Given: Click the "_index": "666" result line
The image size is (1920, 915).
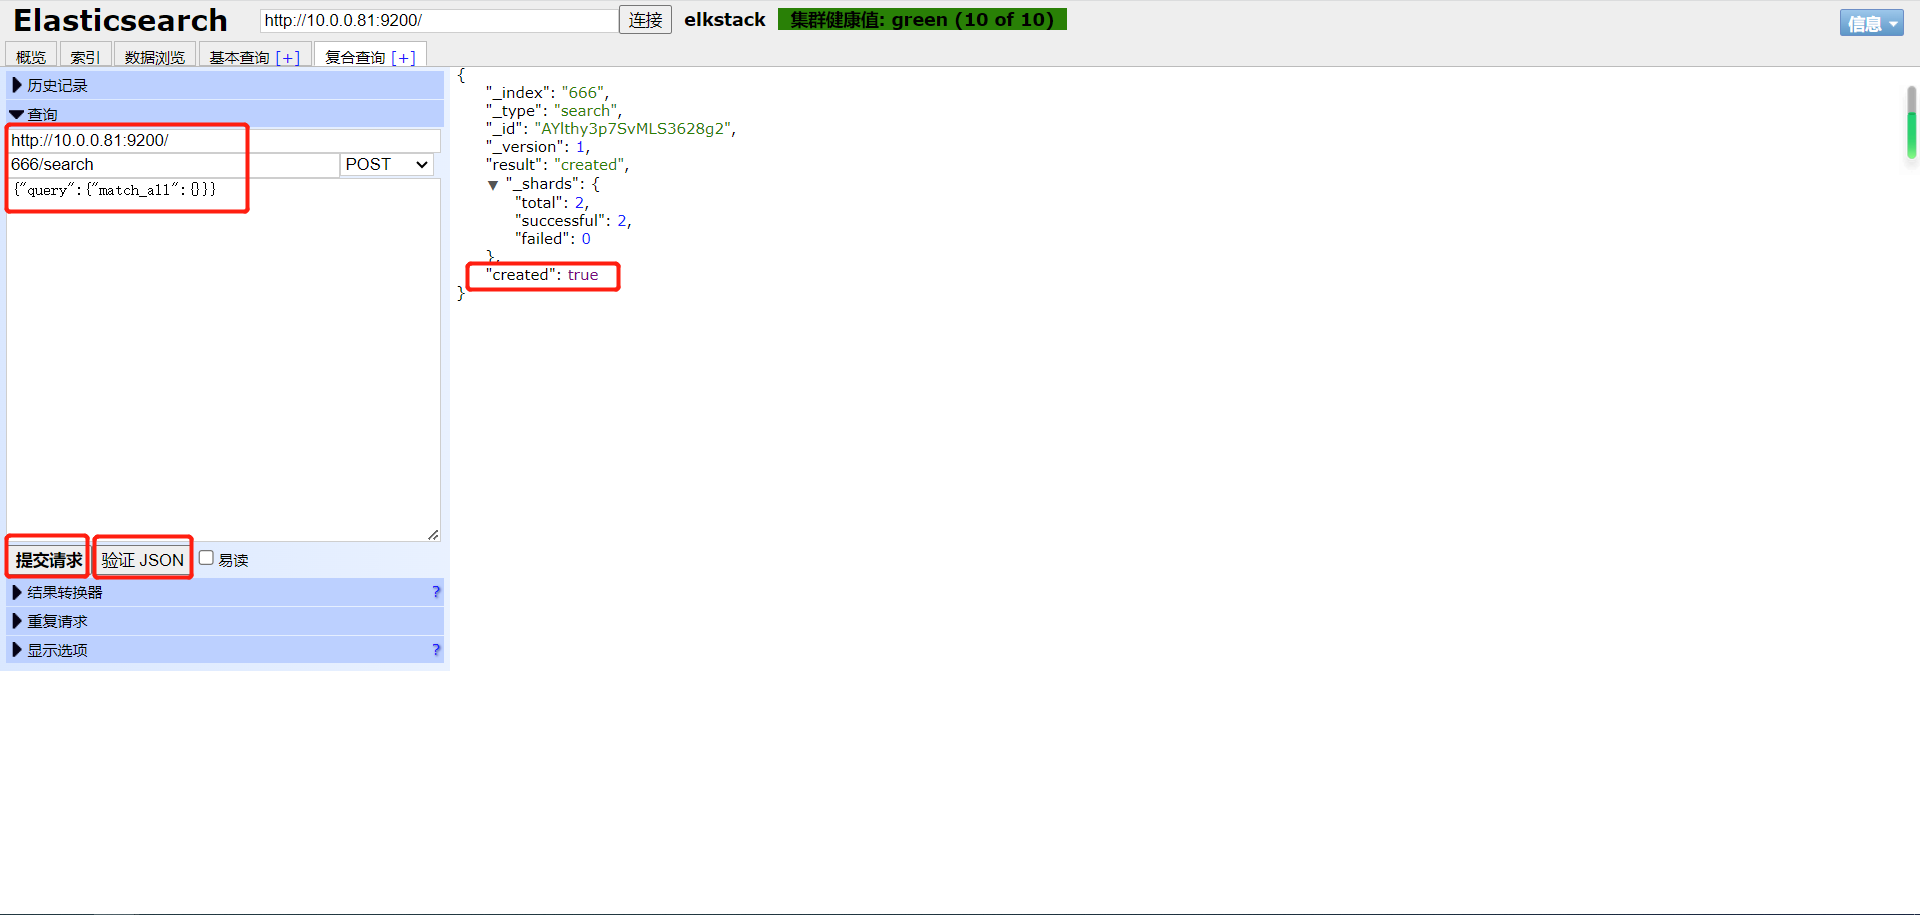Looking at the screenshot, I should pos(547,93).
